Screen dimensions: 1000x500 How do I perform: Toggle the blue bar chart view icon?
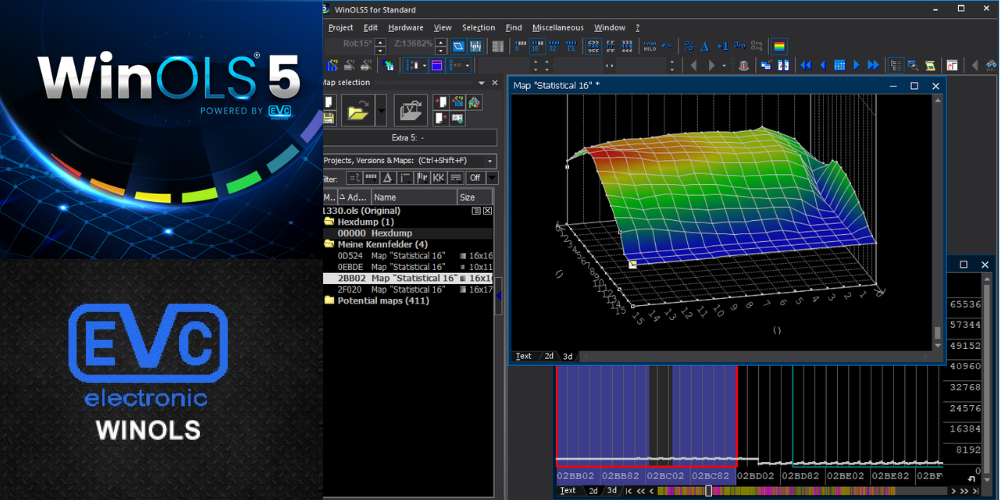pos(476,46)
